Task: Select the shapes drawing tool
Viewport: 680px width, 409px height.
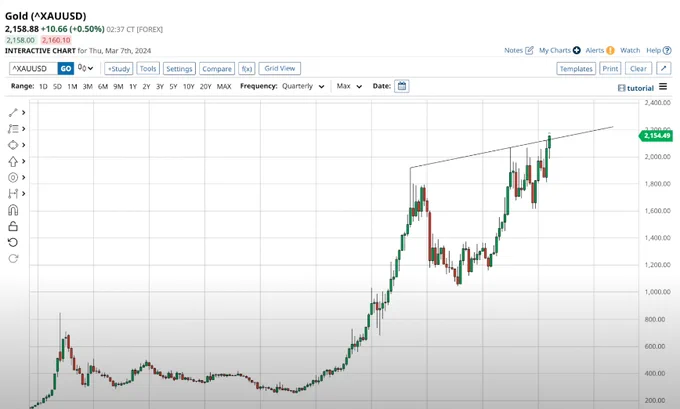Action: click(x=13, y=145)
